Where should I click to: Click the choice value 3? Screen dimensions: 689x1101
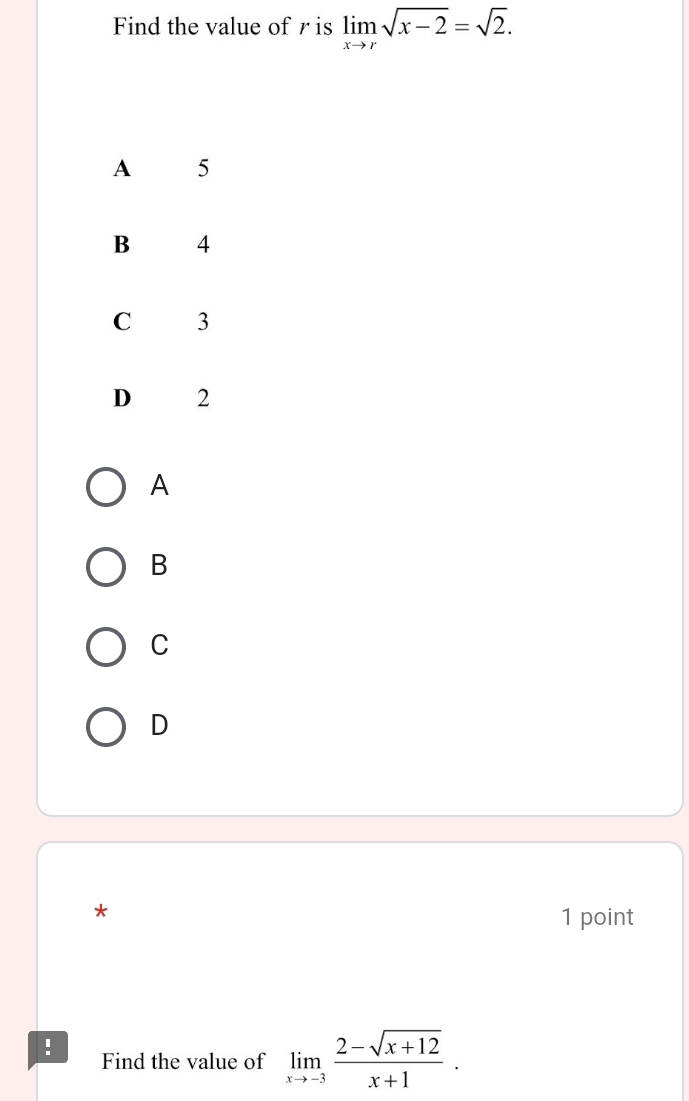[203, 322]
